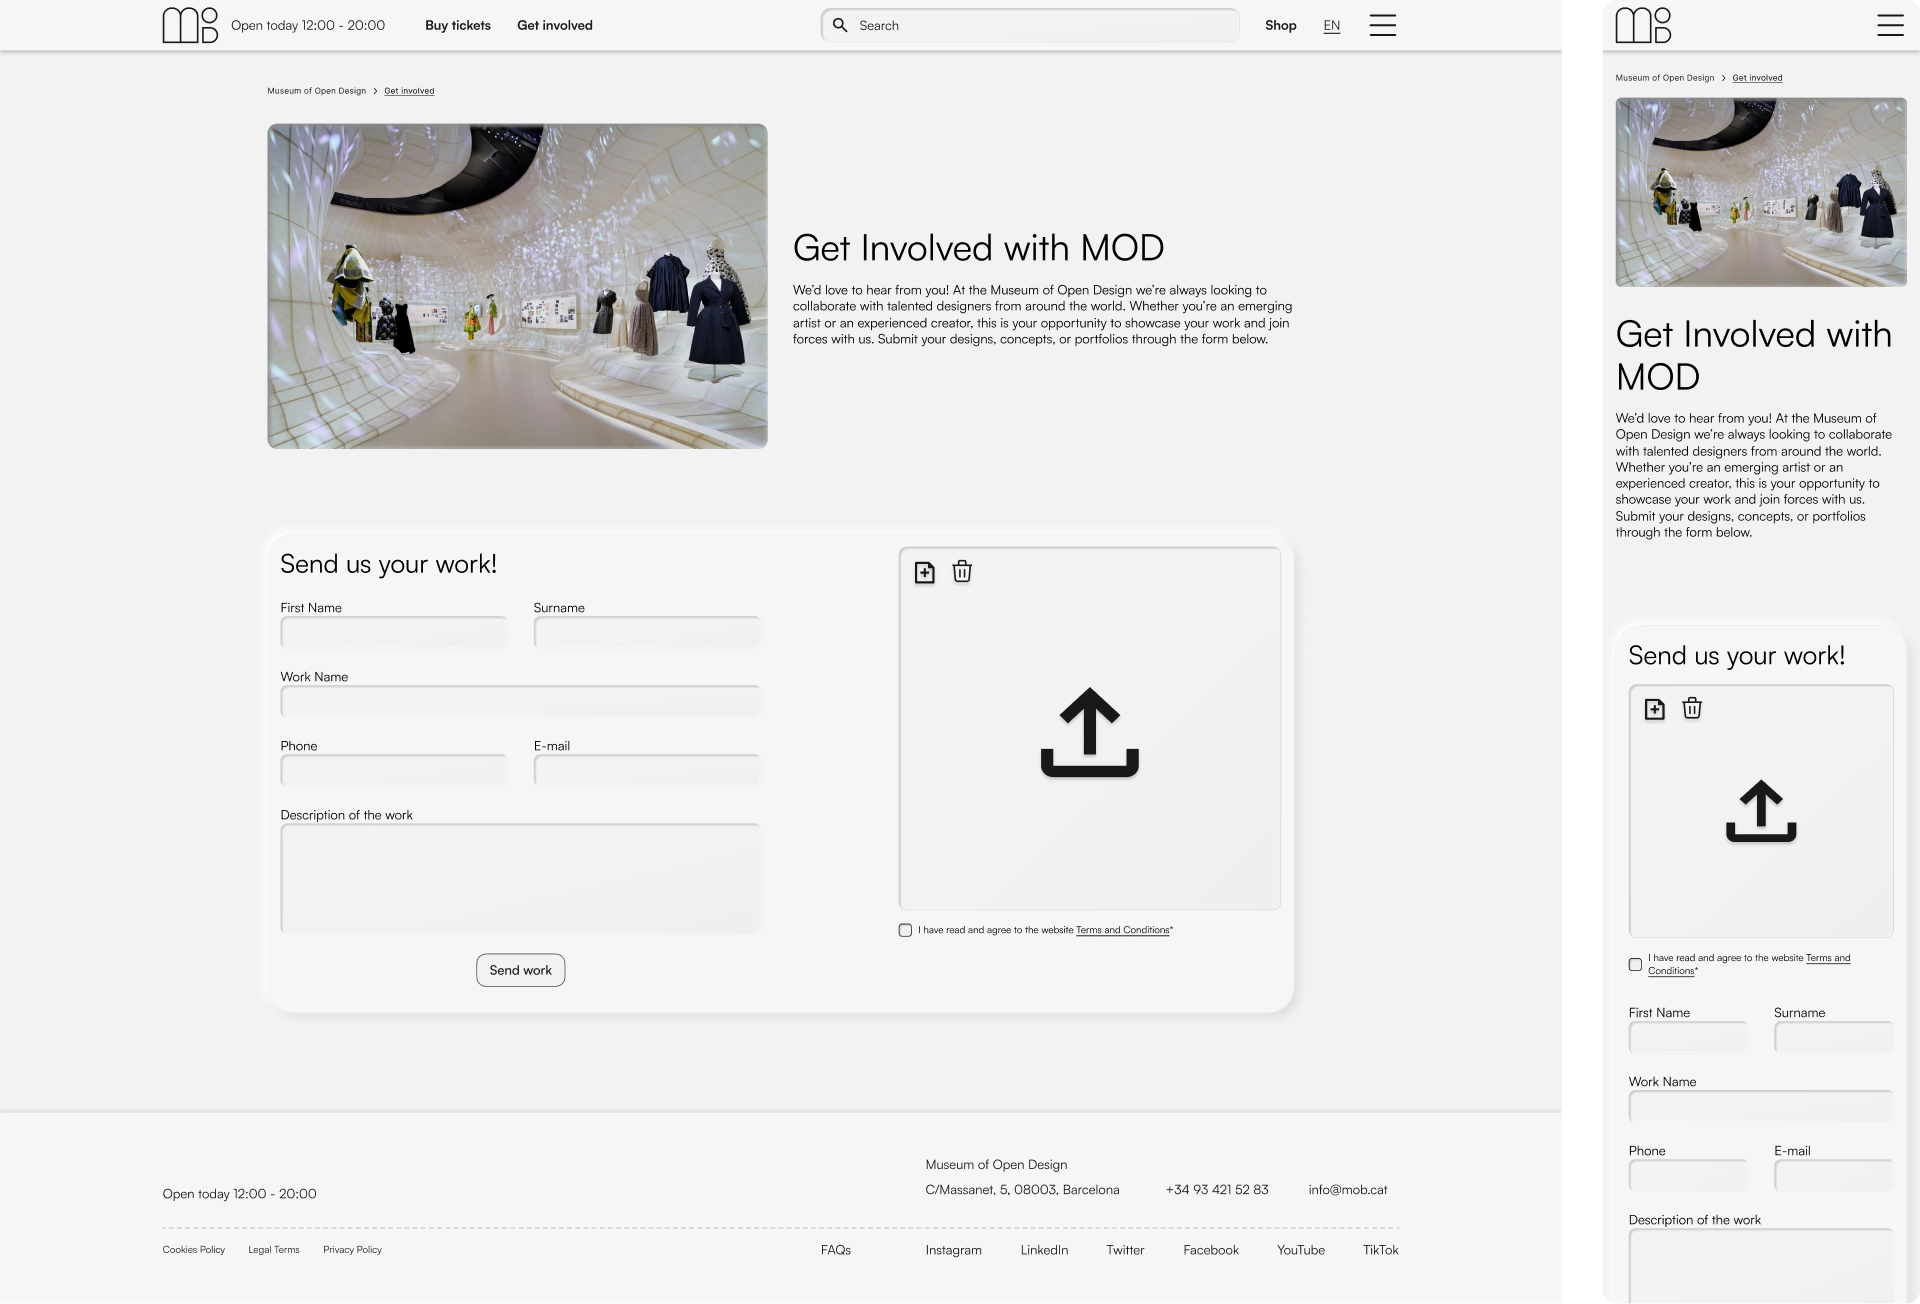This screenshot has width=1920, height=1304.
Task: Click into the Work Name field on desktop
Action: [520, 701]
